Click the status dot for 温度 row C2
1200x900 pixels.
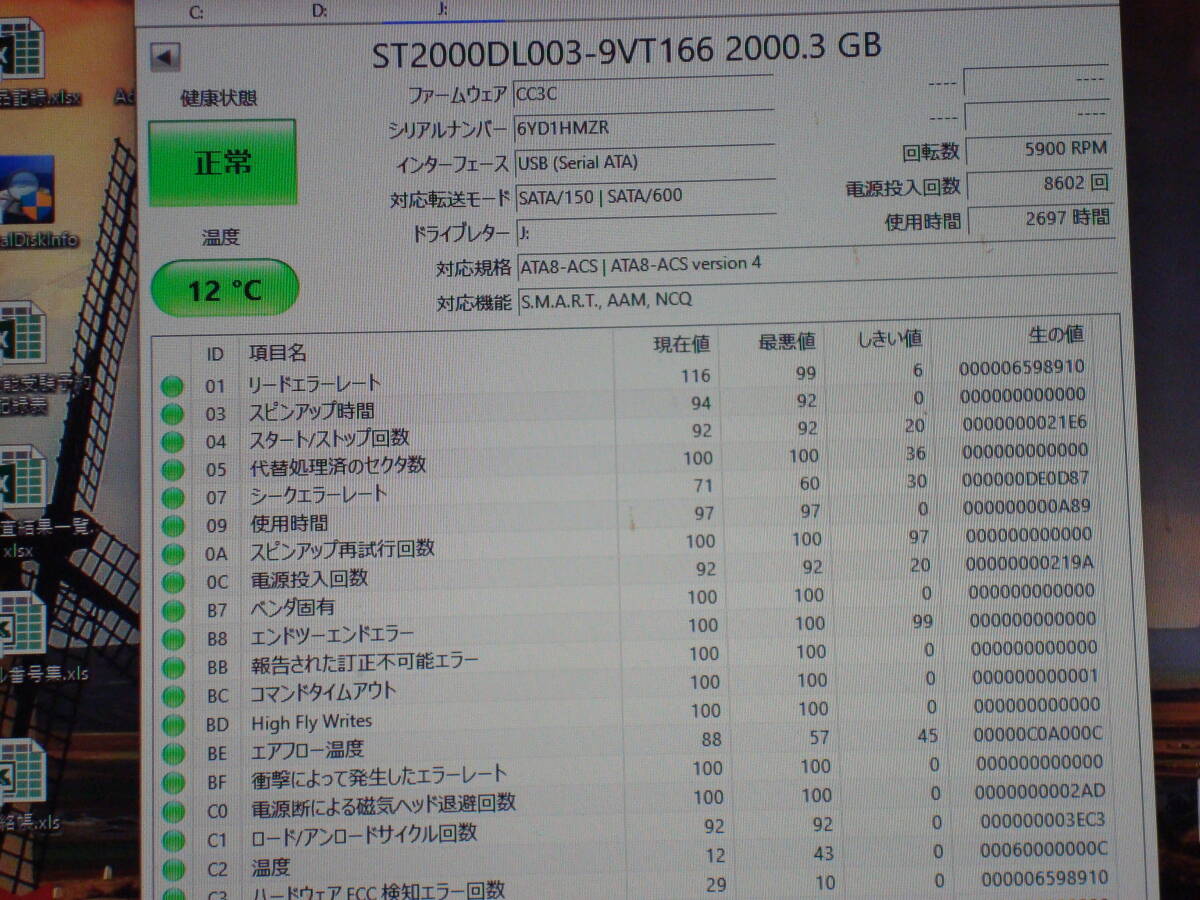173,870
